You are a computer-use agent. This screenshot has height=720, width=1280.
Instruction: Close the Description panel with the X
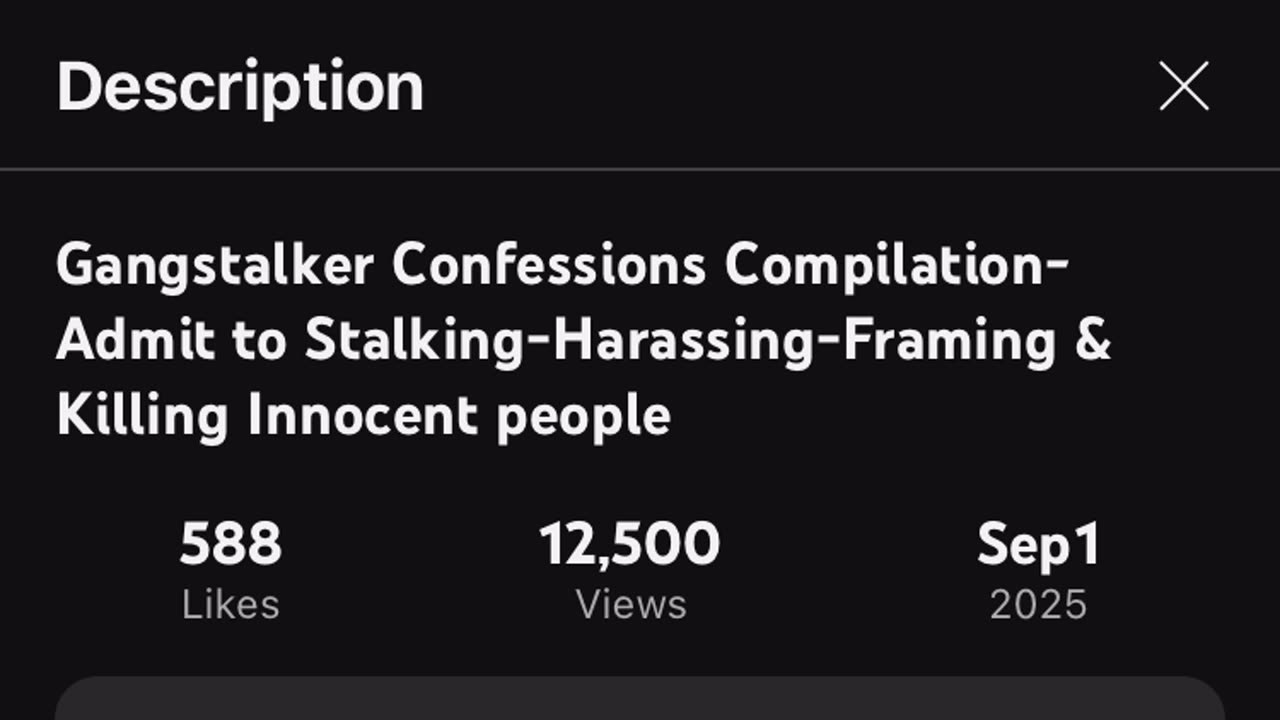click(x=1184, y=86)
